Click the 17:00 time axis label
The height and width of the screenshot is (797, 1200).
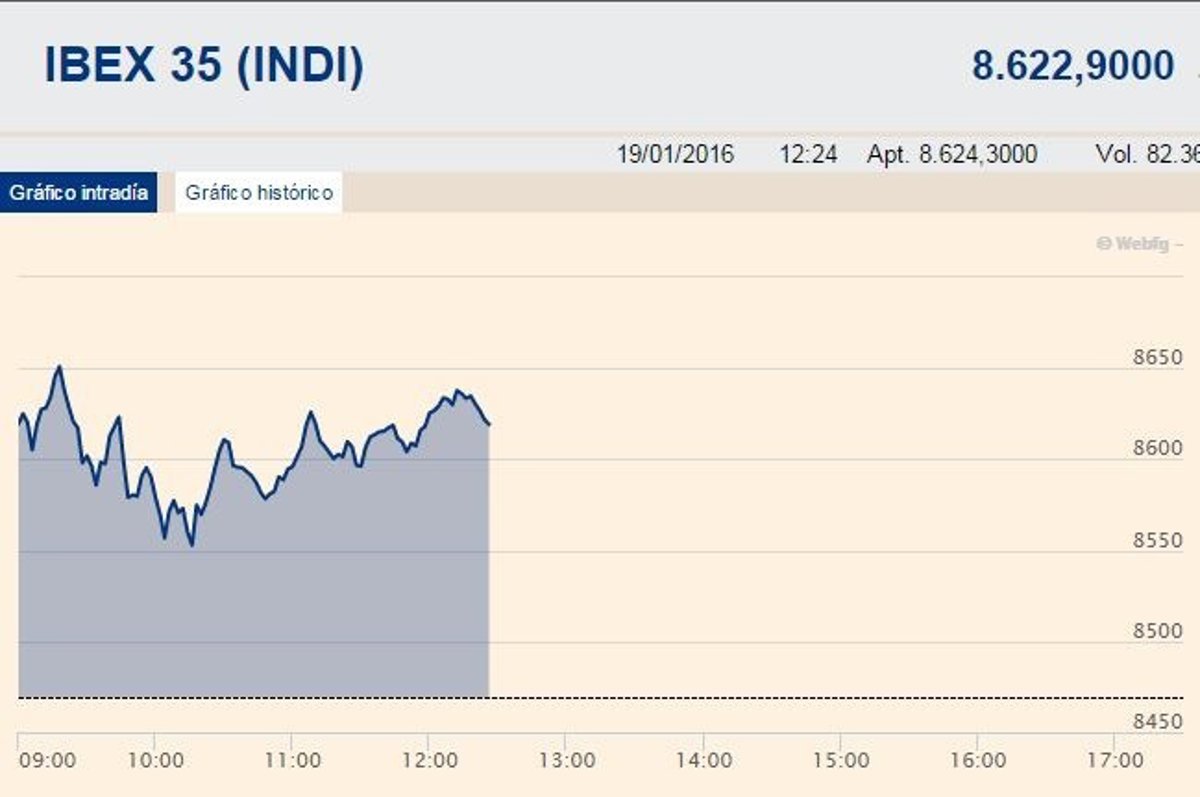1114,760
